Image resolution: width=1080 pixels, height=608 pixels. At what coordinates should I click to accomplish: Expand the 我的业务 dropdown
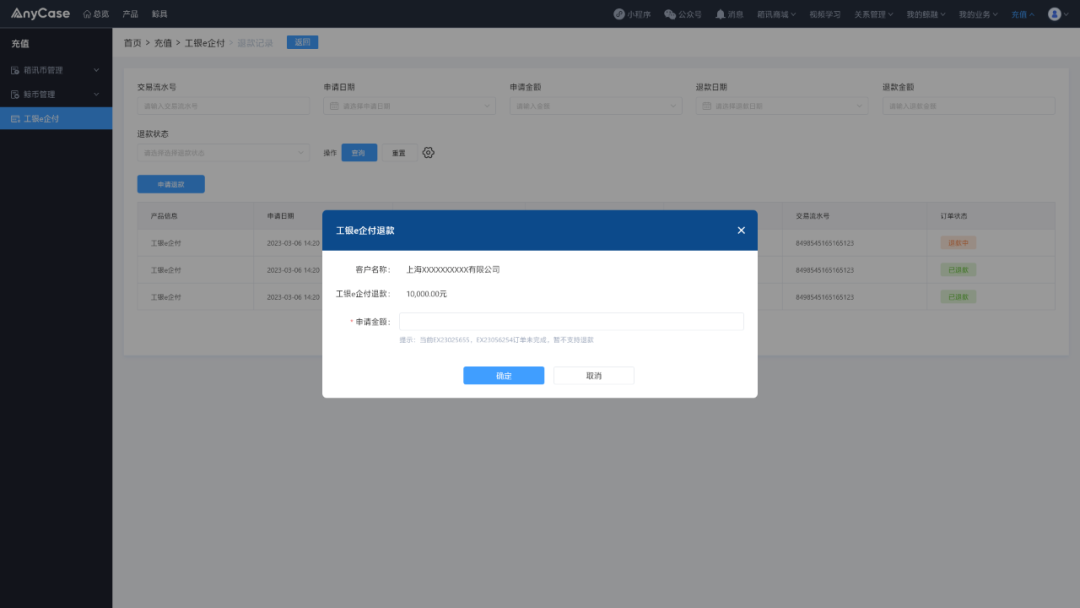pyautogui.click(x=978, y=14)
